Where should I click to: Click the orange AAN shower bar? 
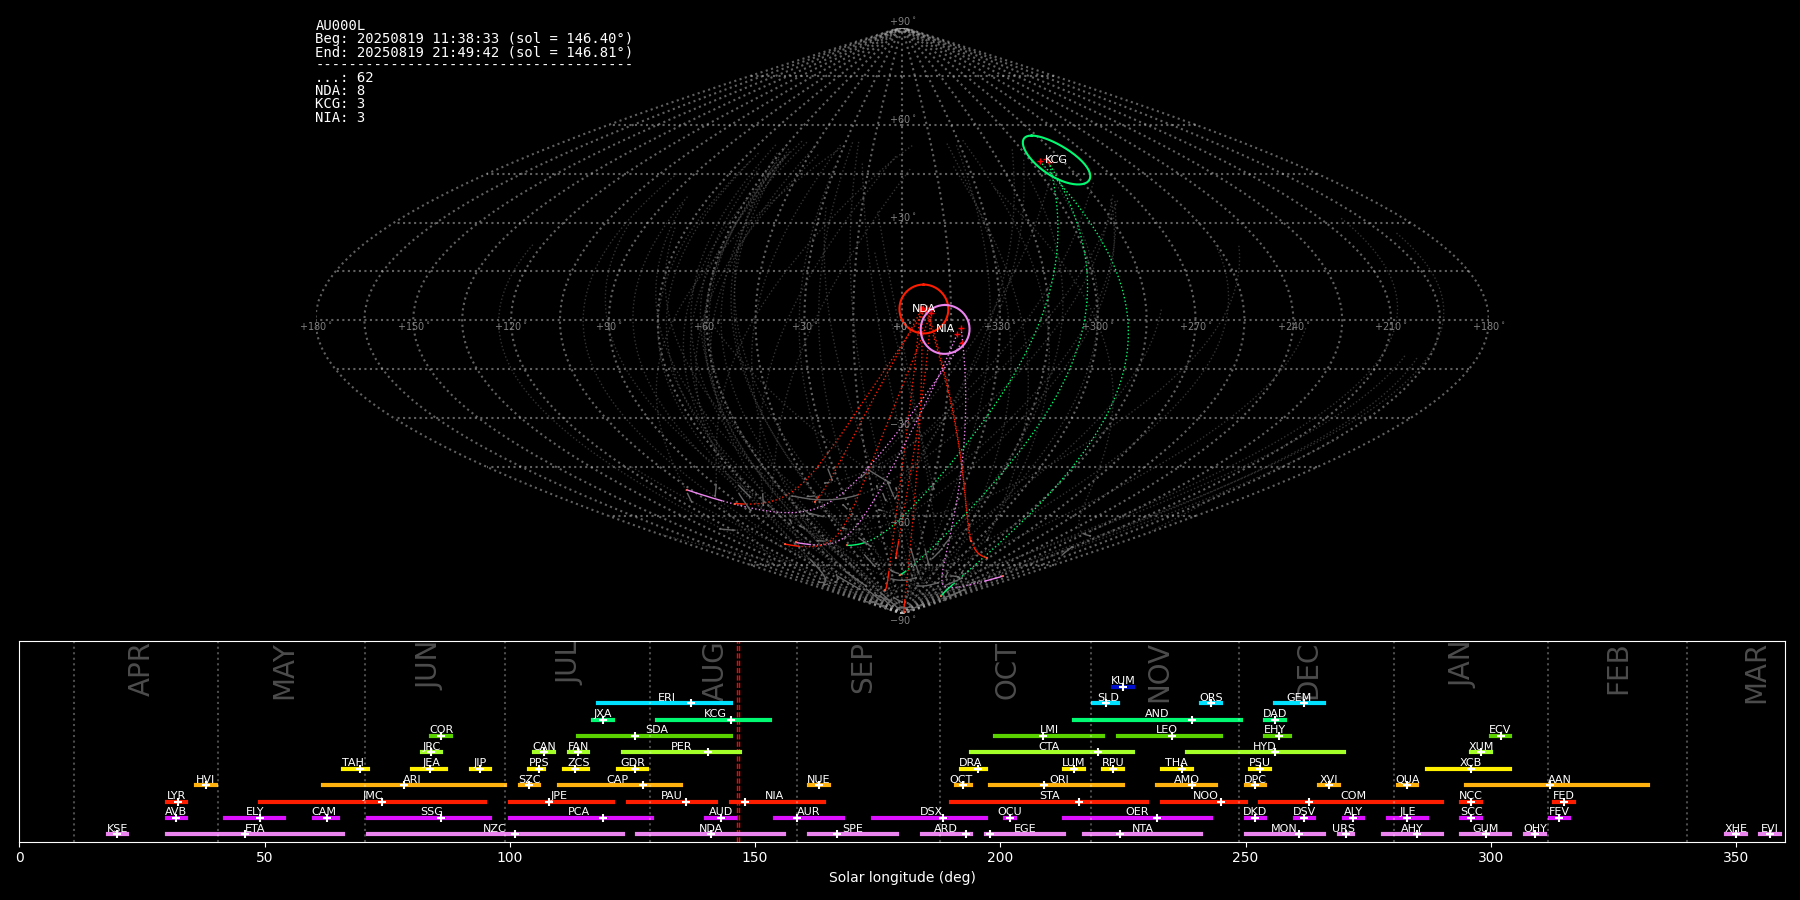[1557, 785]
